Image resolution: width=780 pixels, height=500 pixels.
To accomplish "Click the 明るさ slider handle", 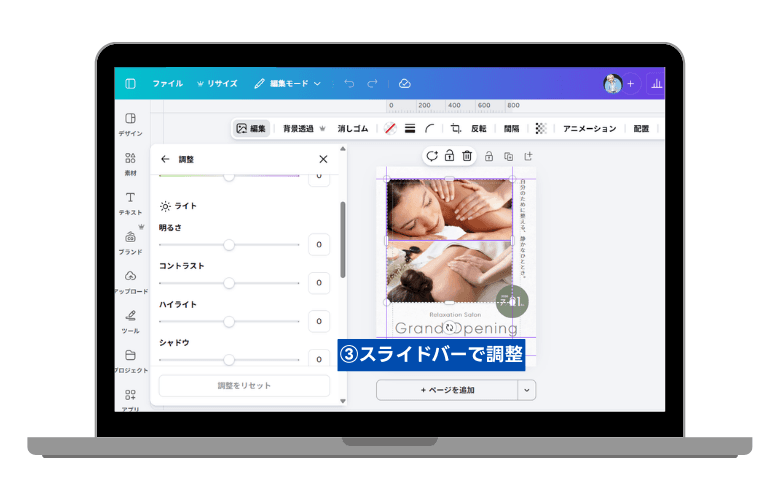I will pyautogui.click(x=229, y=244).
